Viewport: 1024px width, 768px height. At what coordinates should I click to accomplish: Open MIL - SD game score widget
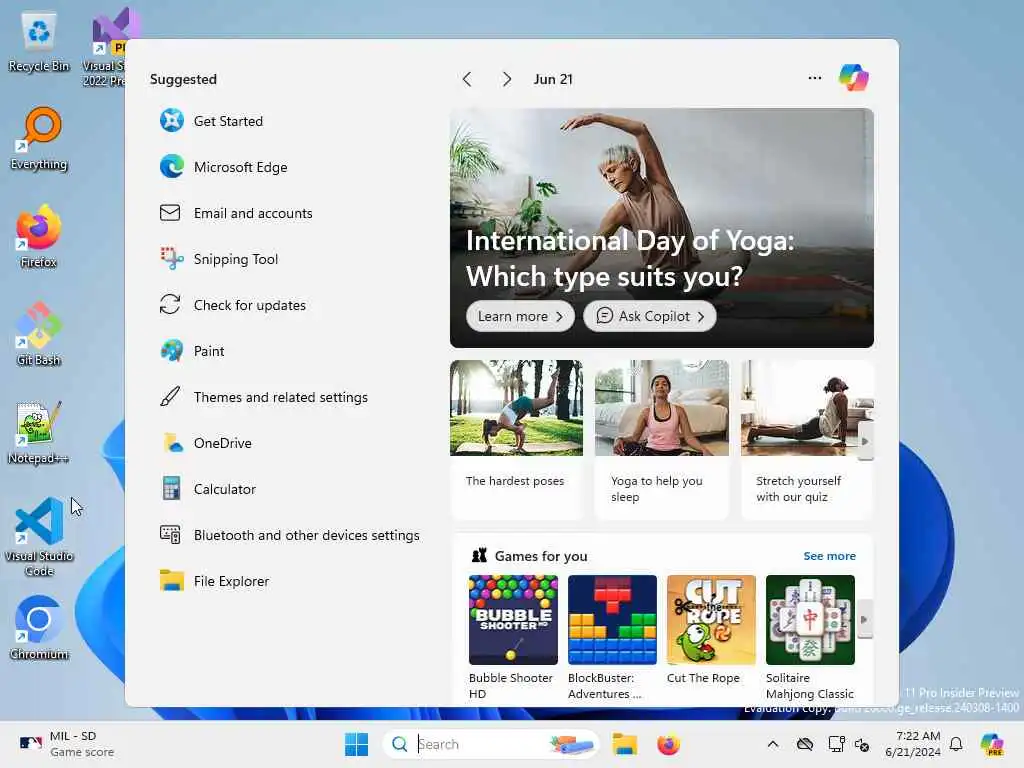(x=65, y=744)
